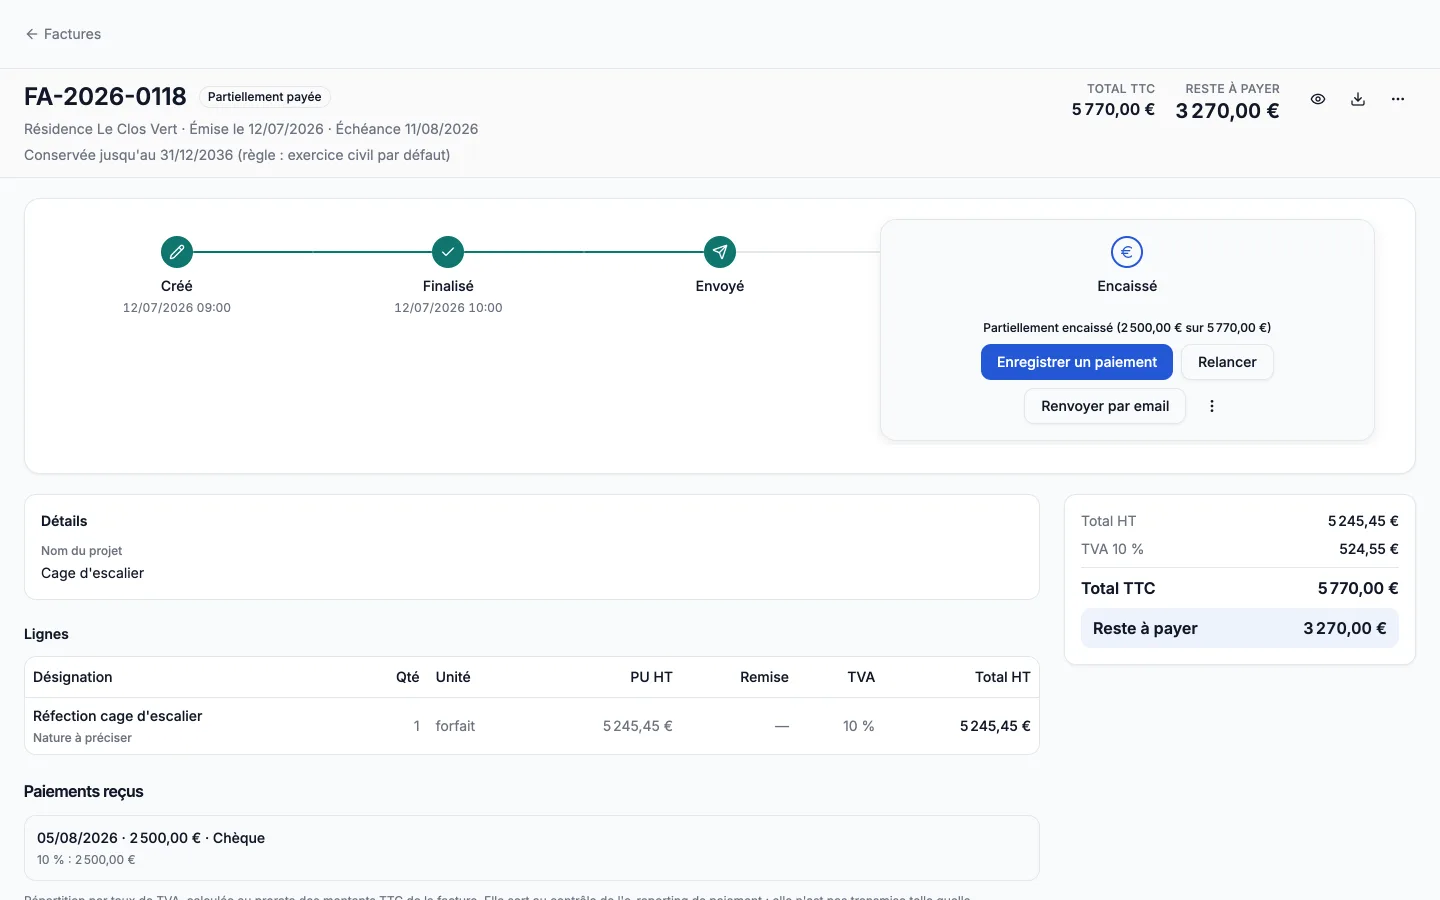The height and width of the screenshot is (900, 1440).
Task: Click the Total TTC summary label
Action: pyautogui.click(x=1118, y=588)
